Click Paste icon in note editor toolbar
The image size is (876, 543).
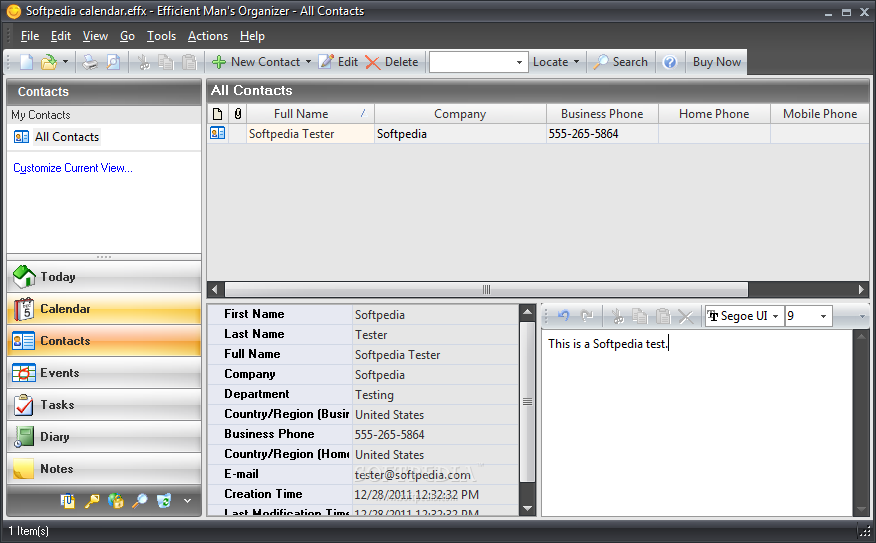click(x=663, y=317)
